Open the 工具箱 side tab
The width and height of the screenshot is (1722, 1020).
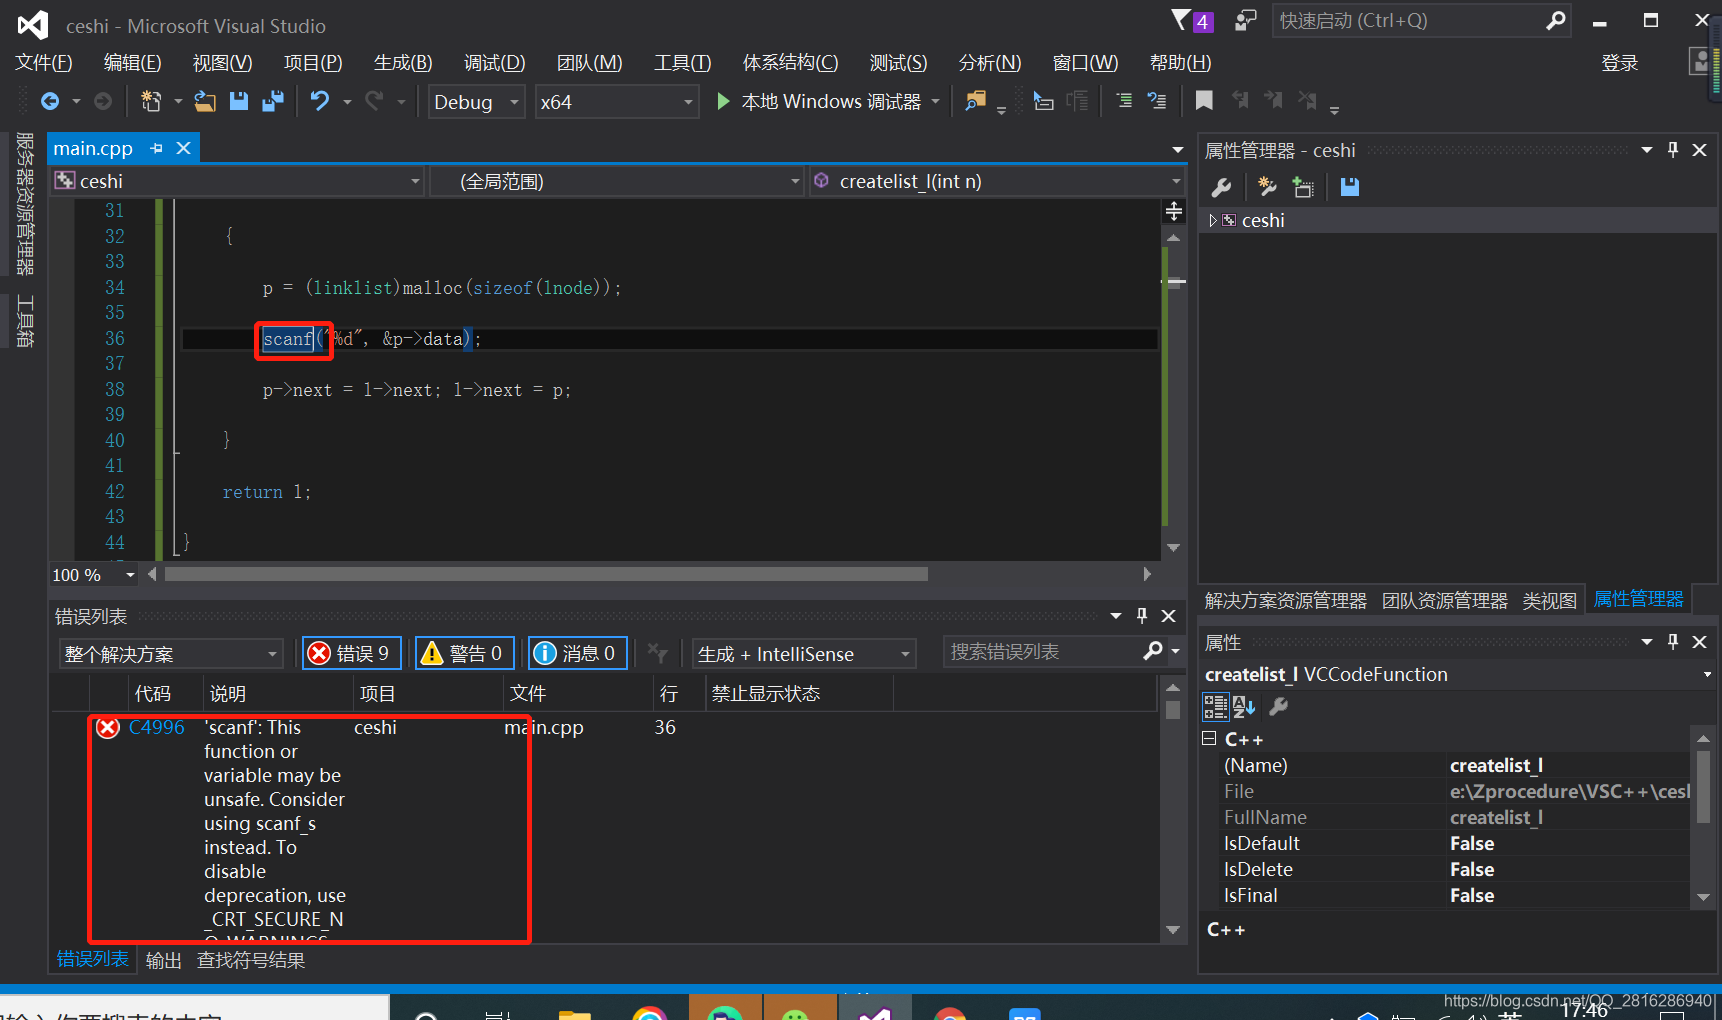tap(25, 321)
